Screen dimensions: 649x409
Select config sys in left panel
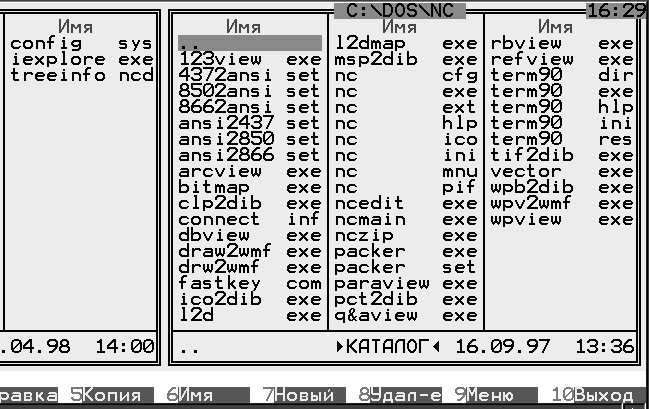click(82, 43)
